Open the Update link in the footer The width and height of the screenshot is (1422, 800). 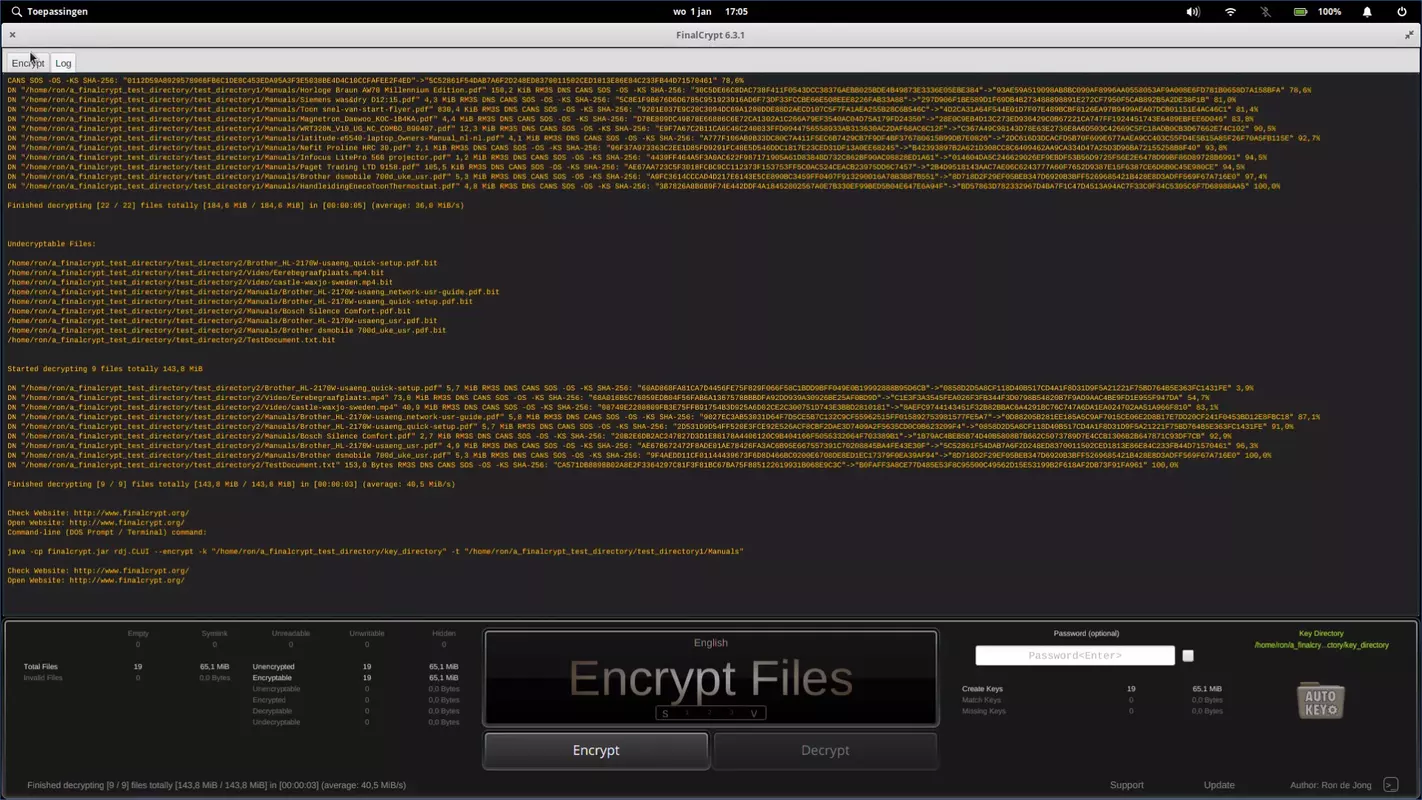click(1219, 785)
